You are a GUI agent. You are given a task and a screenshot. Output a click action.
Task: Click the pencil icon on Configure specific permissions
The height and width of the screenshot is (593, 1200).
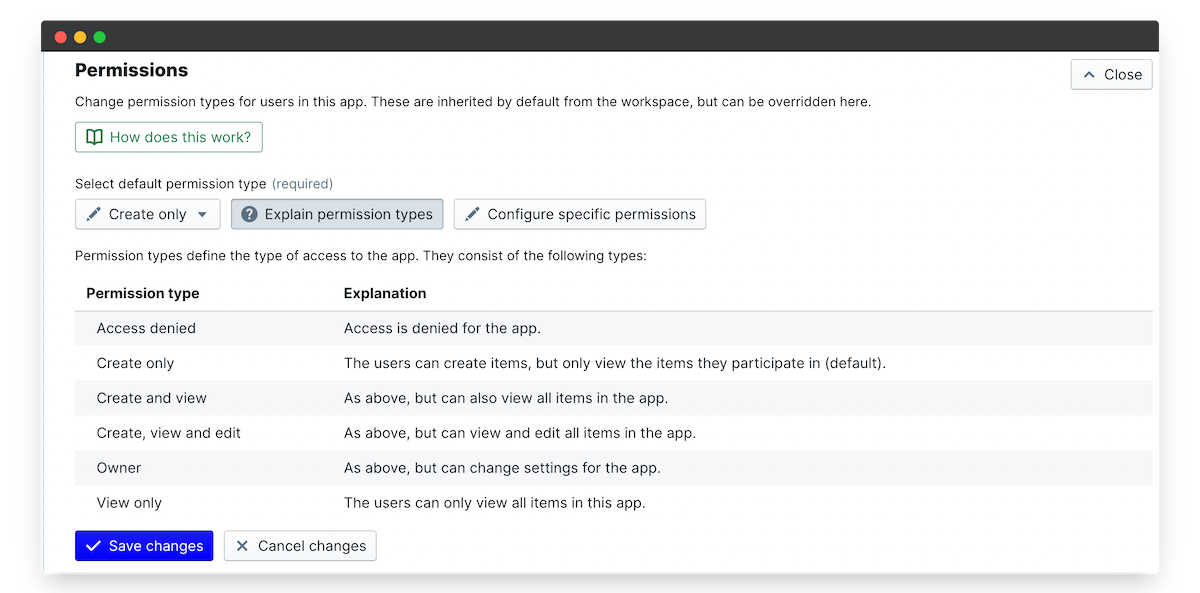(473, 214)
